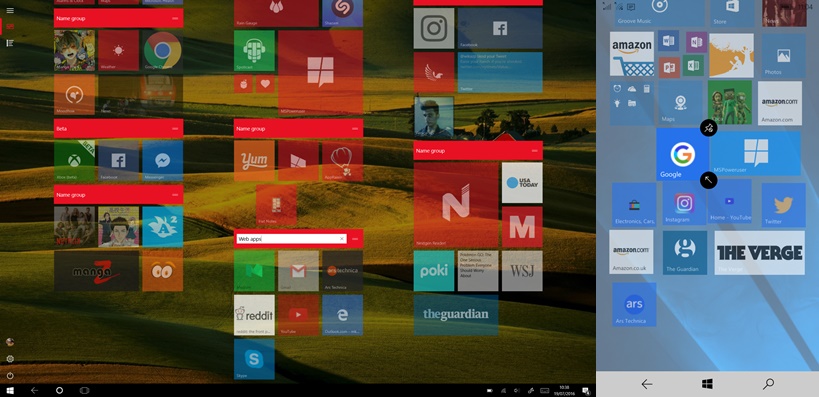Click the Web apps group name field
This screenshot has height=397, width=819.
pos(291,239)
